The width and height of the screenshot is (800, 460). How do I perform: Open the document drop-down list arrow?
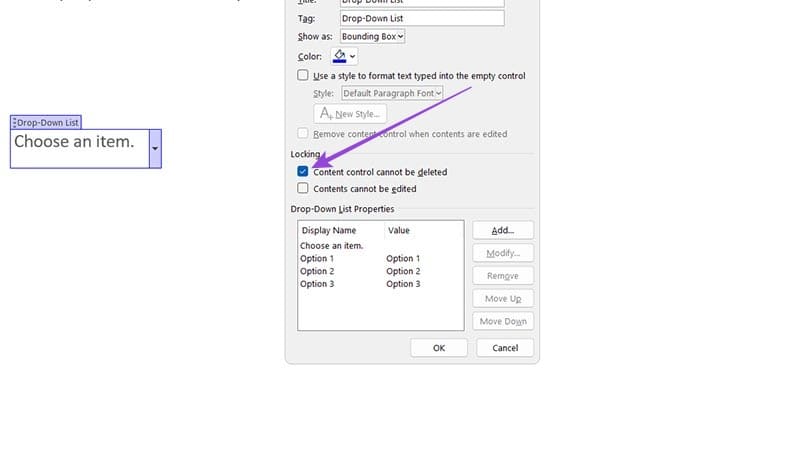155,148
